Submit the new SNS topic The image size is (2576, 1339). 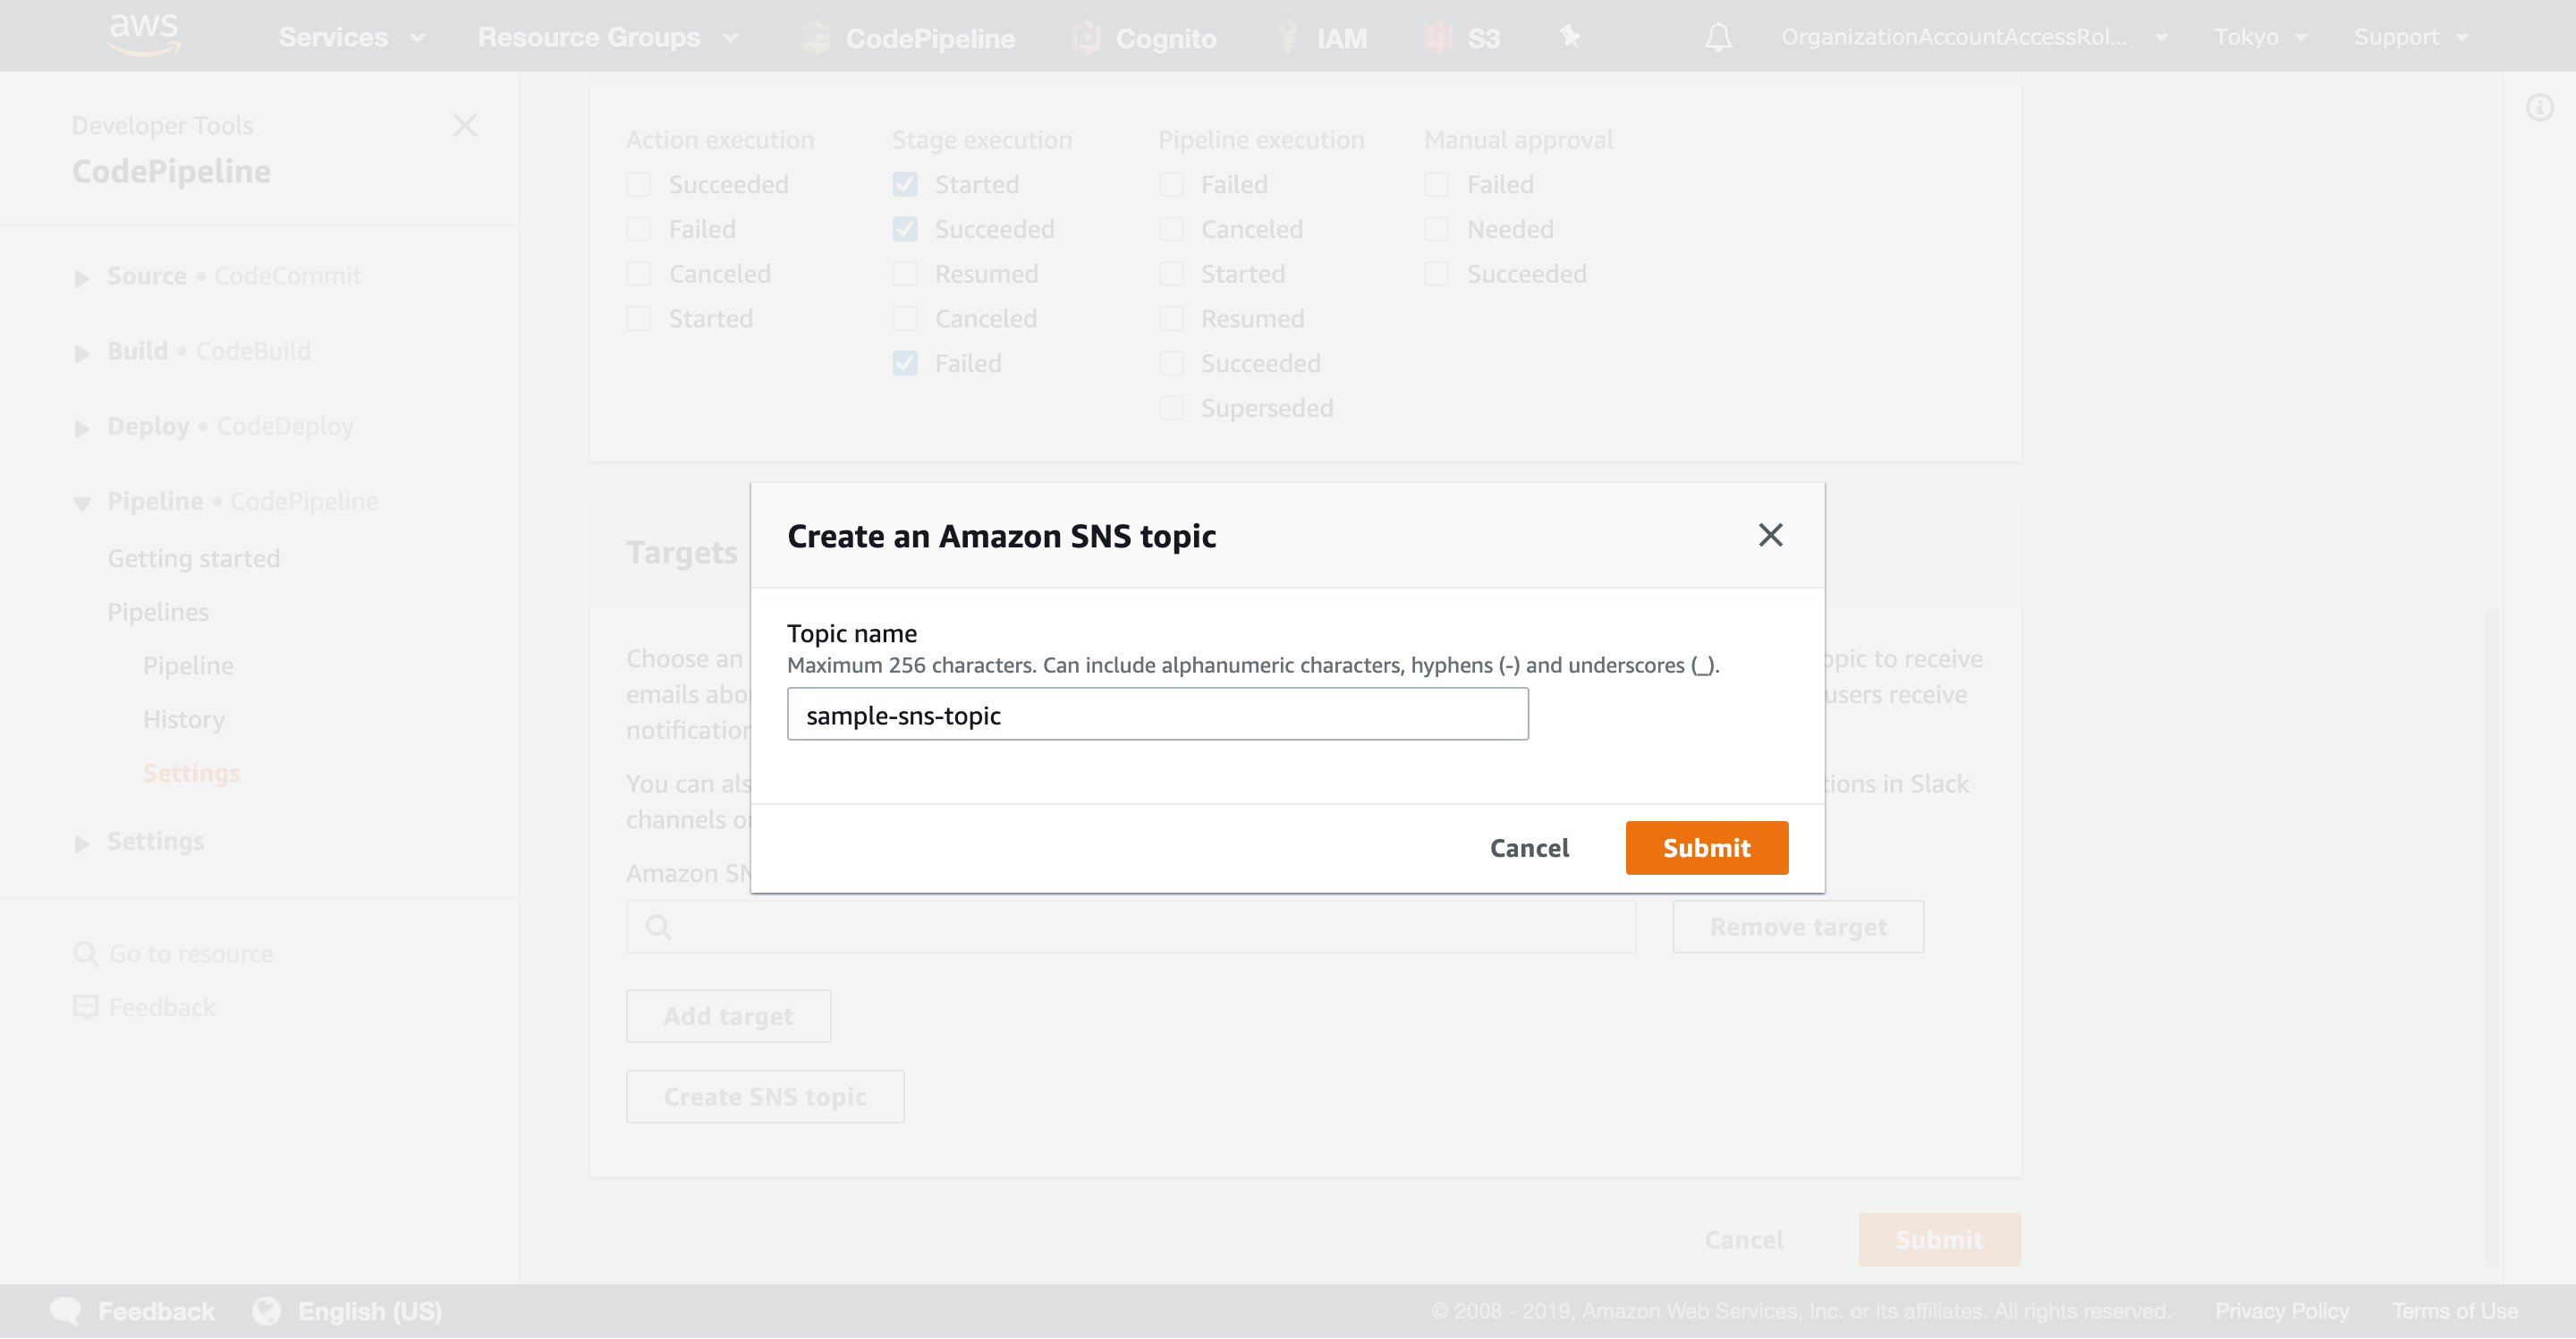pos(1706,847)
